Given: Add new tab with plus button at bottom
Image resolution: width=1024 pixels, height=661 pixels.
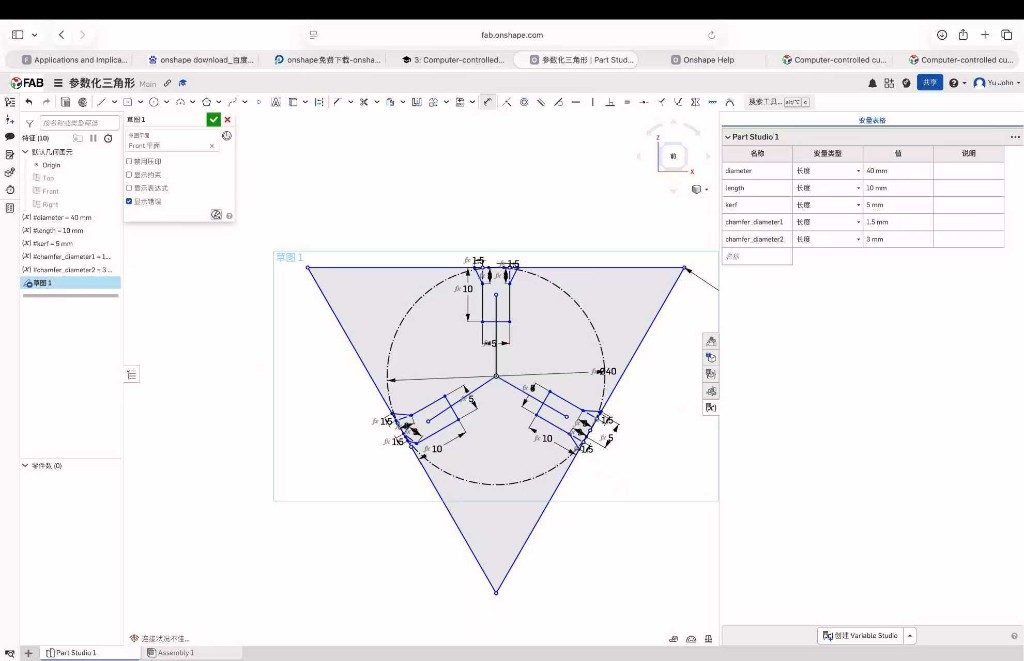Looking at the screenshot, I should click(x=28, y=653).
